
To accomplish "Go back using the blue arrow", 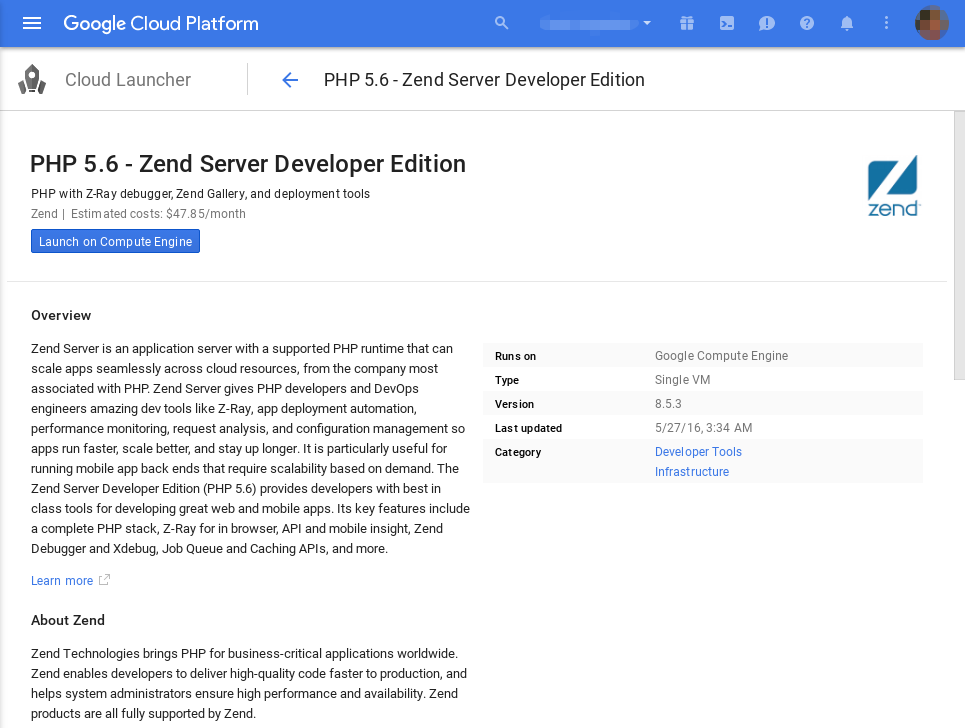I will coord(290,80).
